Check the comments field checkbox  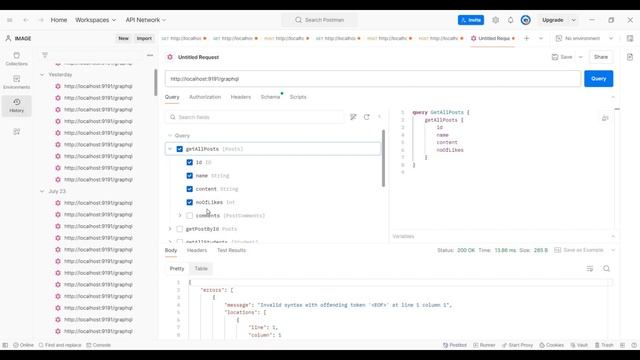(x=189, y=216)
